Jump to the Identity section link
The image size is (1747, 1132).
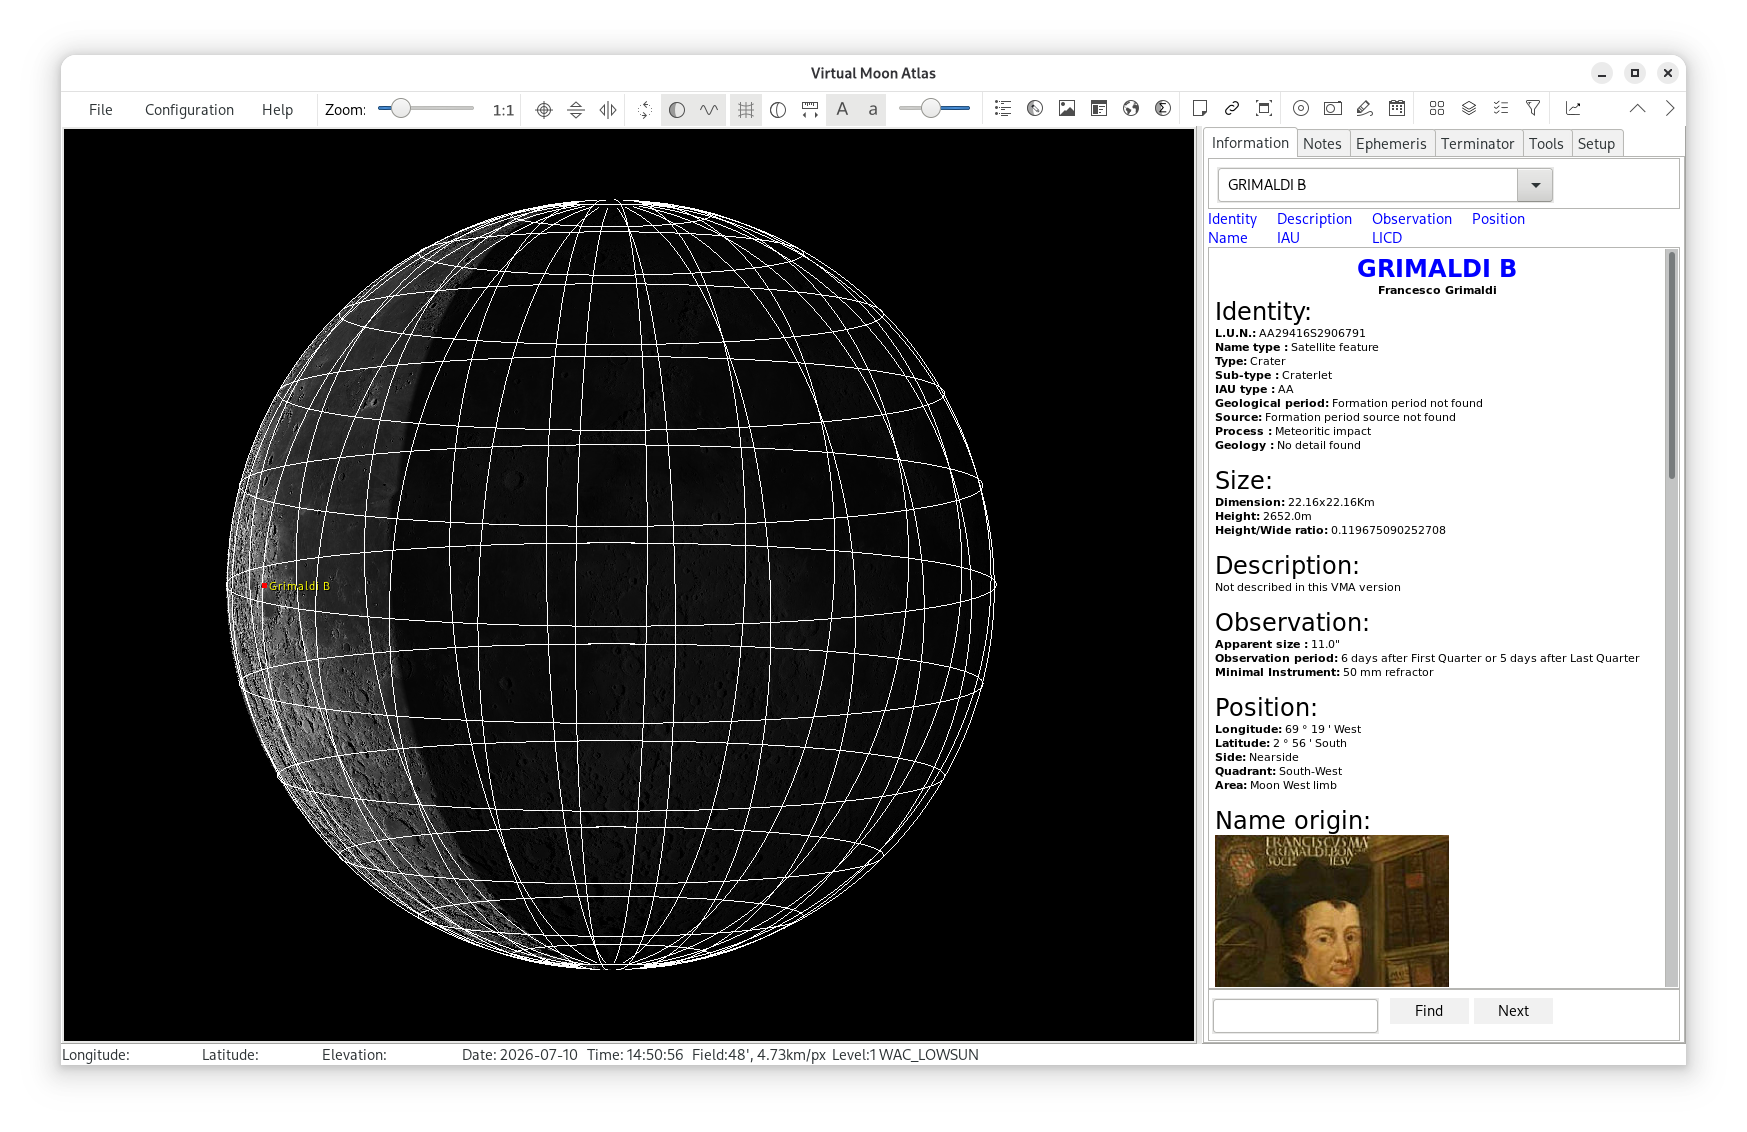[1232, 219]
